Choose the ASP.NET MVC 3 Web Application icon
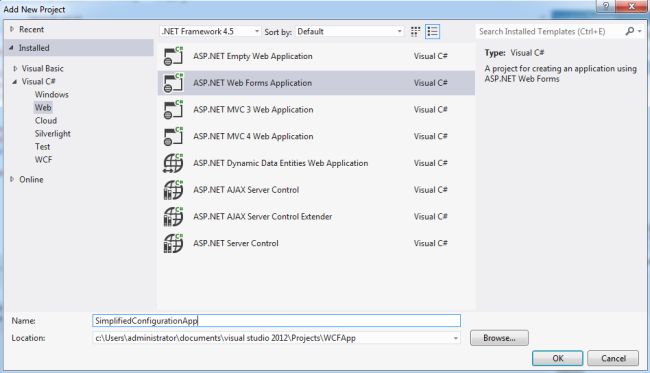Viewport: 650px width, 373px height. click(173, 109)
